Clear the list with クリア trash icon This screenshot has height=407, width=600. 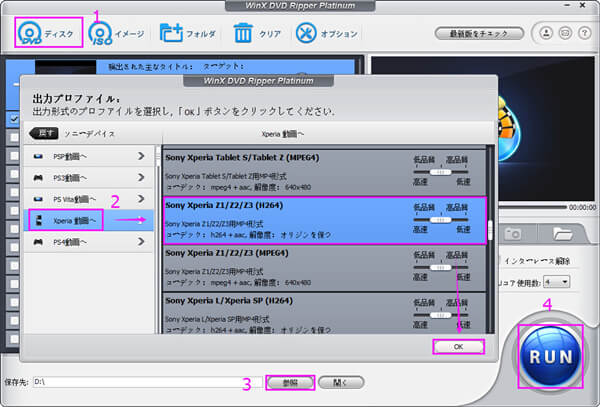(257, 34)
